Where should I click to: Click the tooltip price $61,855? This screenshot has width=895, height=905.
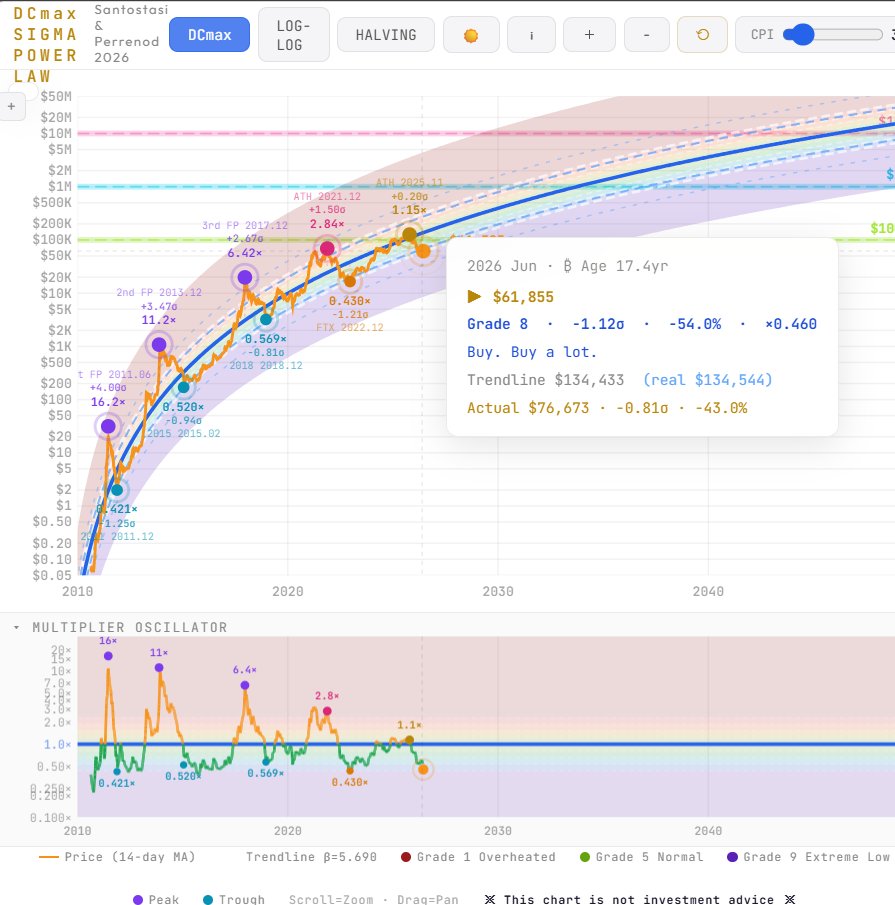[523, 297]
